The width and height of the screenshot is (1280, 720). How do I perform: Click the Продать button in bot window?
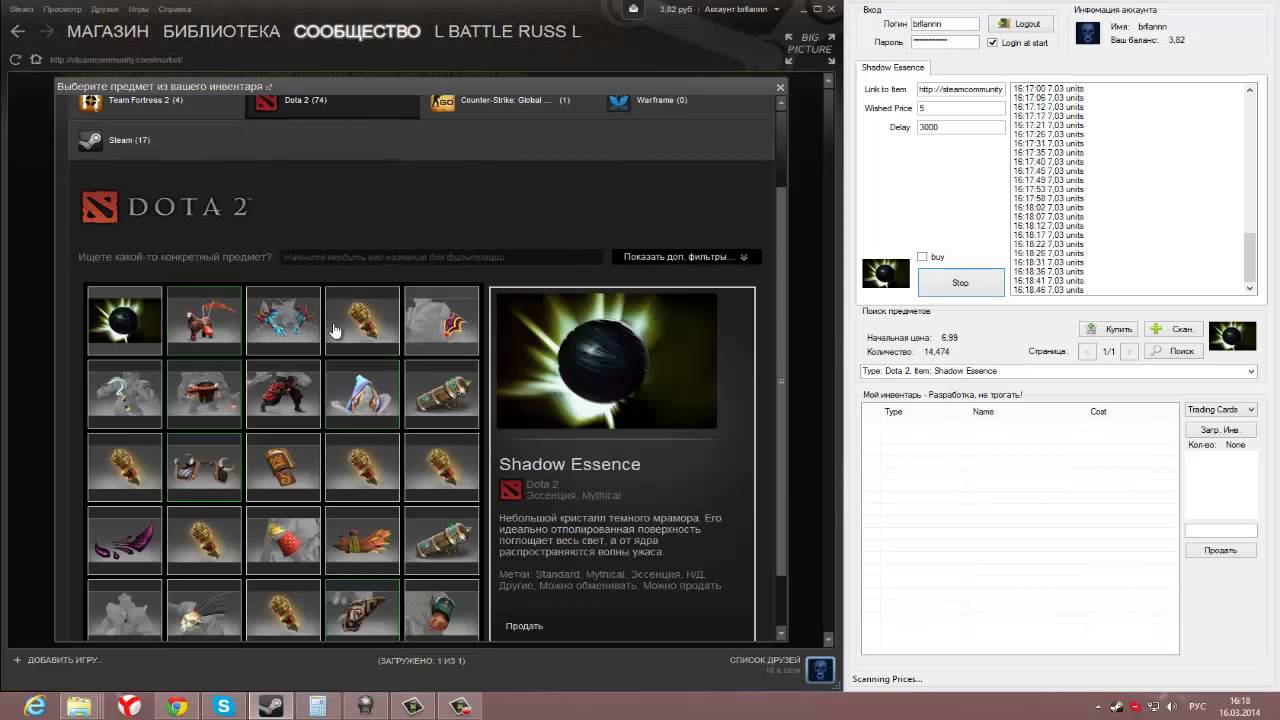pyautogui.click(x=1221, y=550)
